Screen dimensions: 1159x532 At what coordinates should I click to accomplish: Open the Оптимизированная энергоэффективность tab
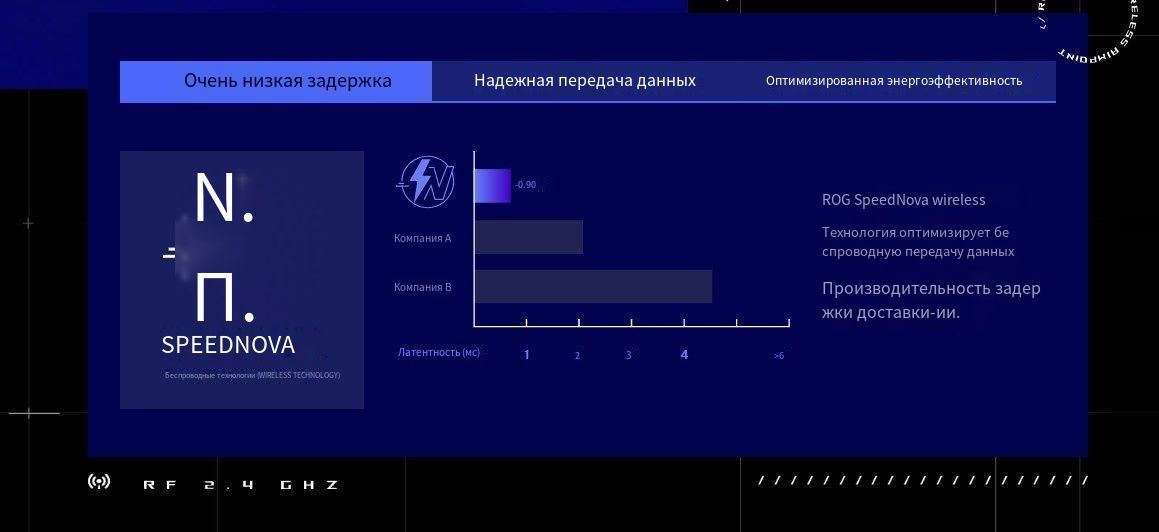click(893, 81)
